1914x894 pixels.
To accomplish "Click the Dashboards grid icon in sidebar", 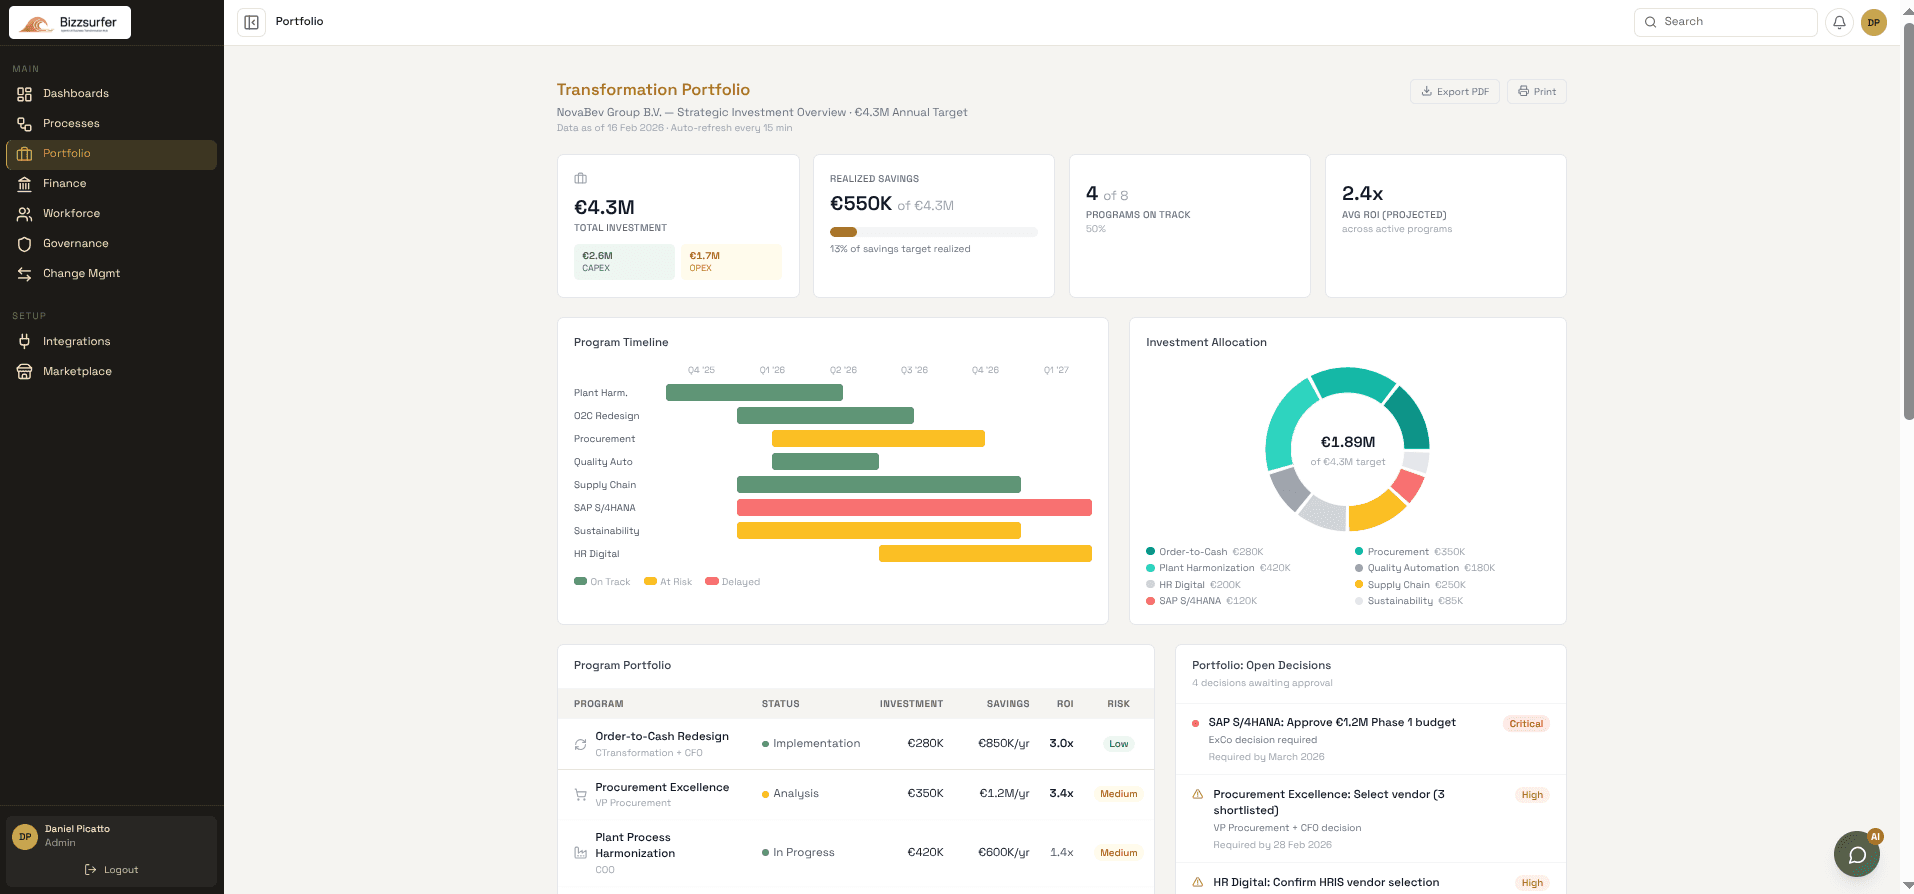I will [25, 94].
